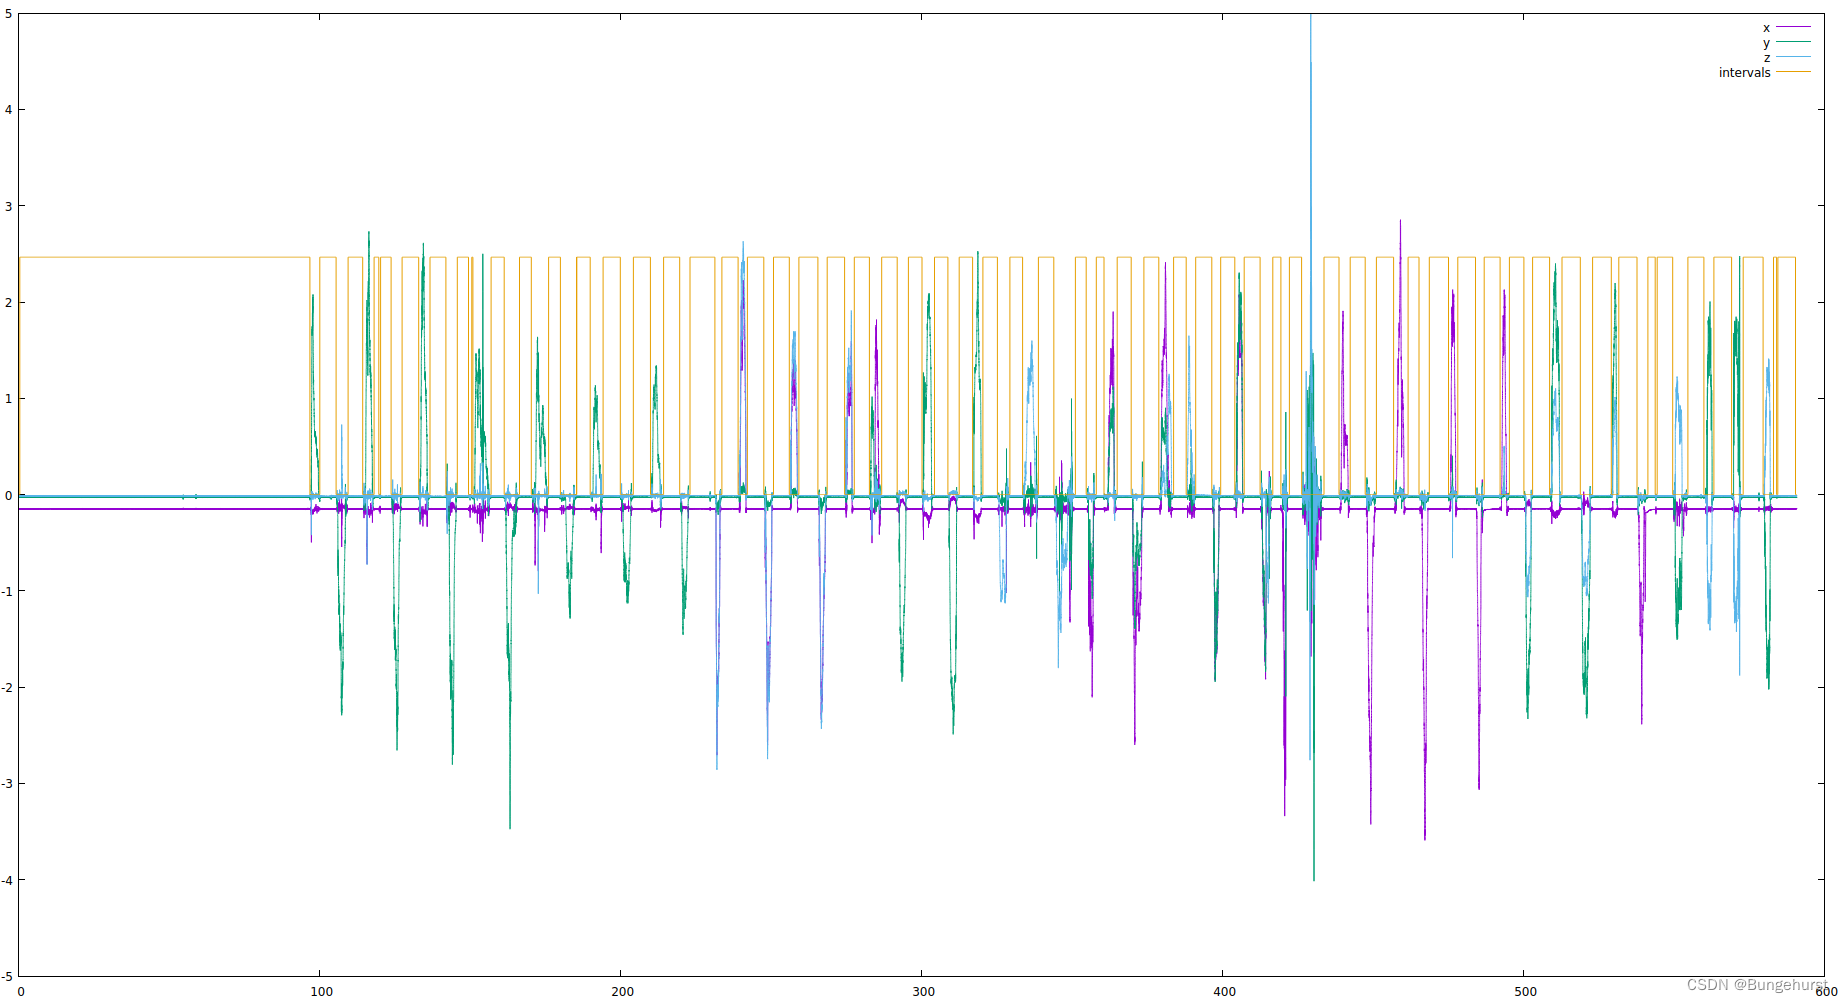
Task: Click the x-axis tick label "500"
Action: 1525,992
